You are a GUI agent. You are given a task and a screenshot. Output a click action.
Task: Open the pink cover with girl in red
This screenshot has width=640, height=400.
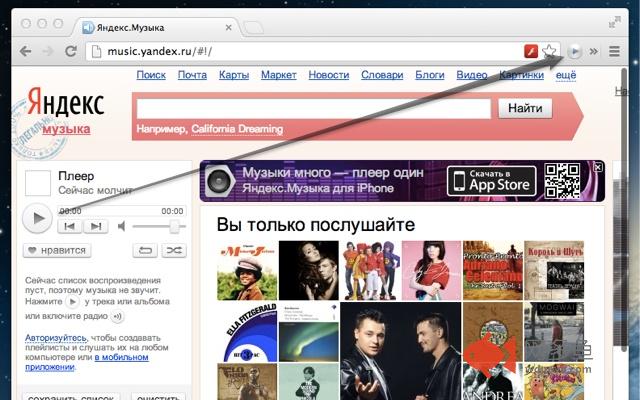pos(431,270)
